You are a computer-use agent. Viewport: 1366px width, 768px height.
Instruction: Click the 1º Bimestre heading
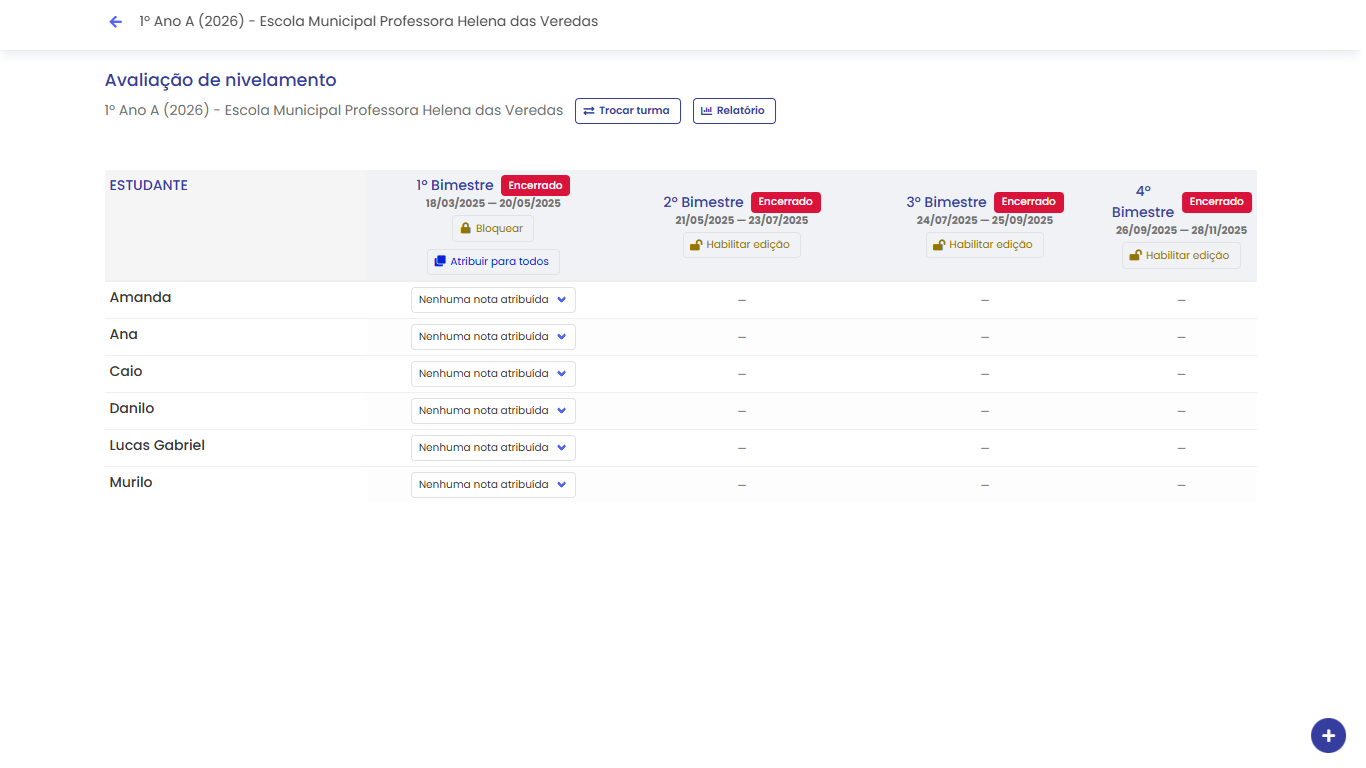tap(455, 185)
